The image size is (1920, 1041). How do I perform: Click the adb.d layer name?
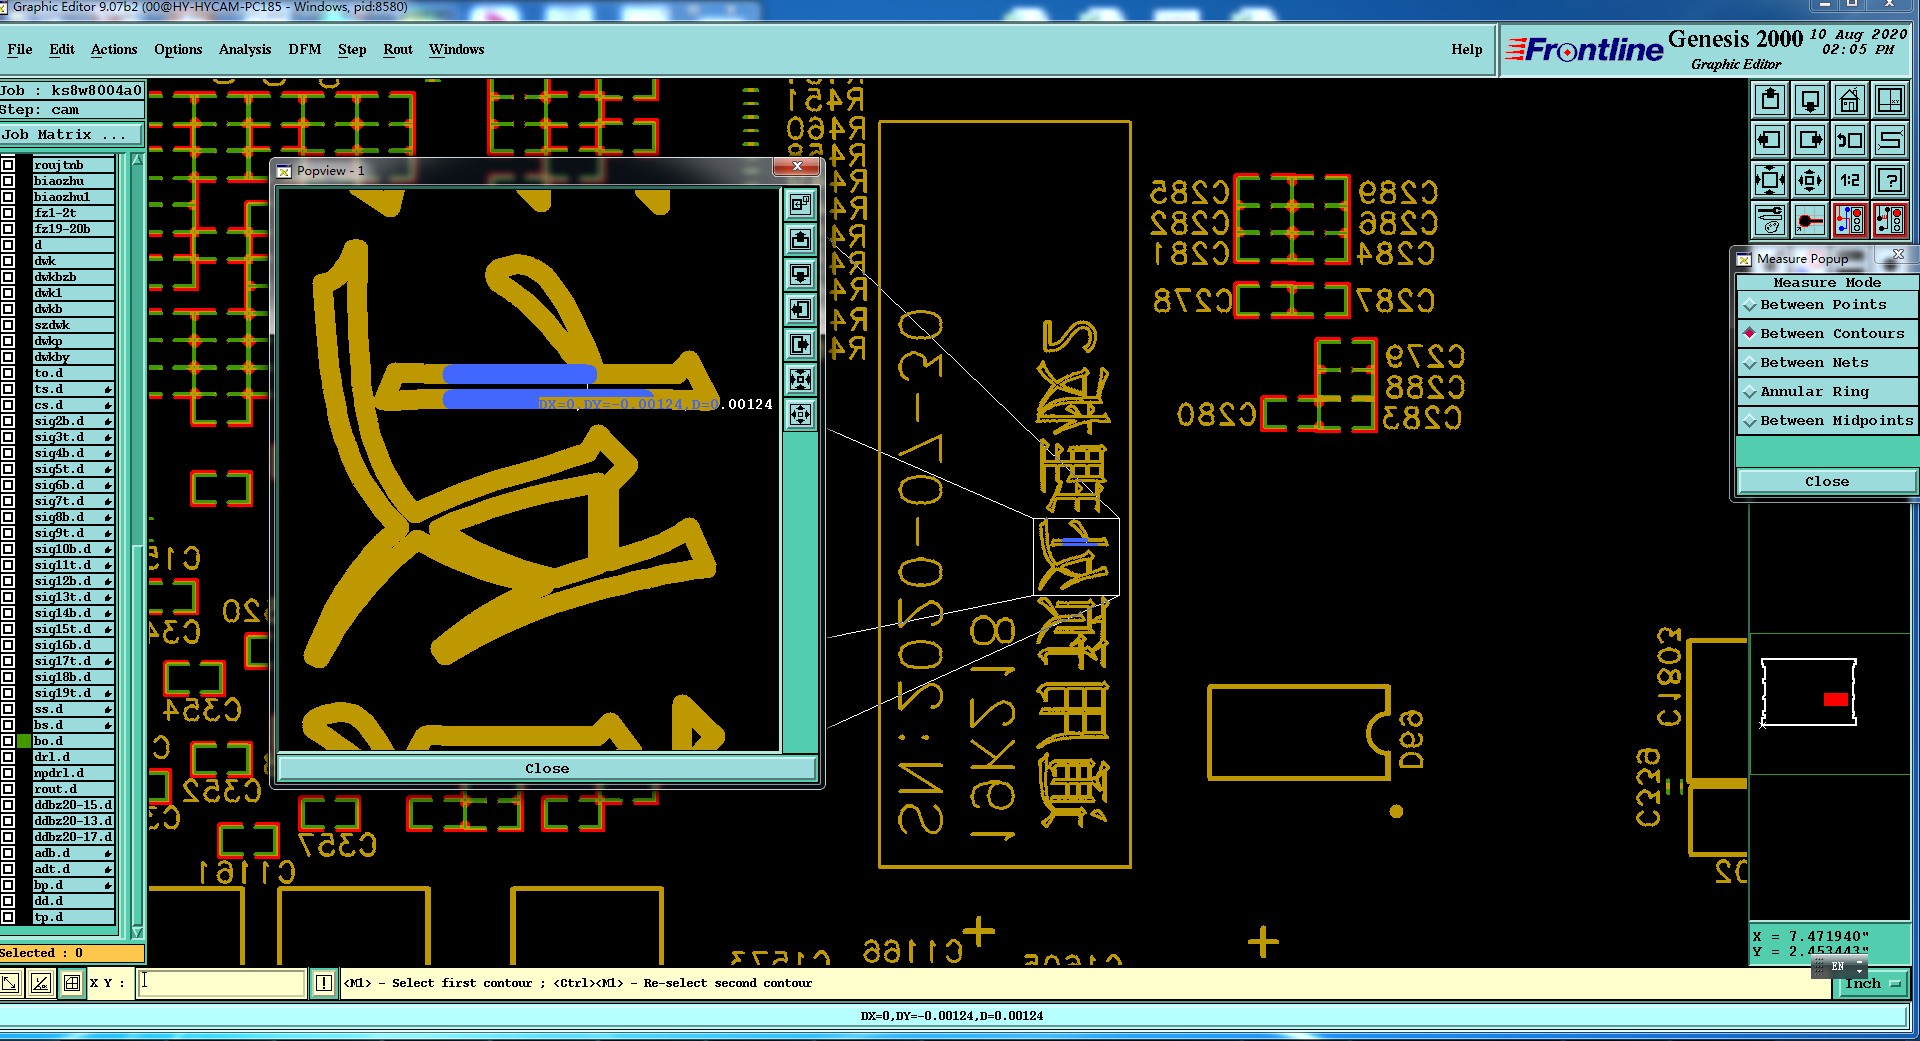click(x=73, y=853)
